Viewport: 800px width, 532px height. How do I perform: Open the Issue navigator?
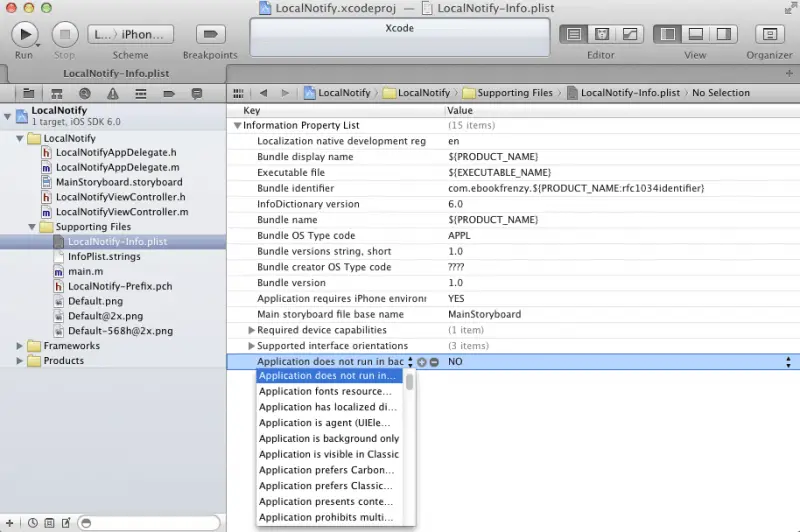tap(113, 93)
